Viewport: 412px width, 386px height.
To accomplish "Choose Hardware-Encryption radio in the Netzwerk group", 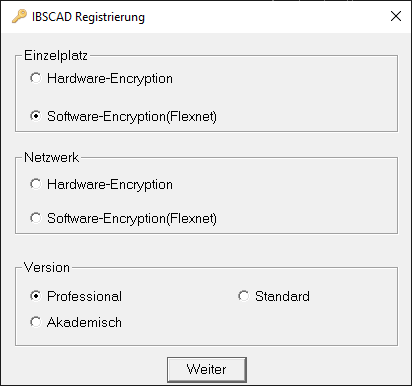I will tap(36, 184).
